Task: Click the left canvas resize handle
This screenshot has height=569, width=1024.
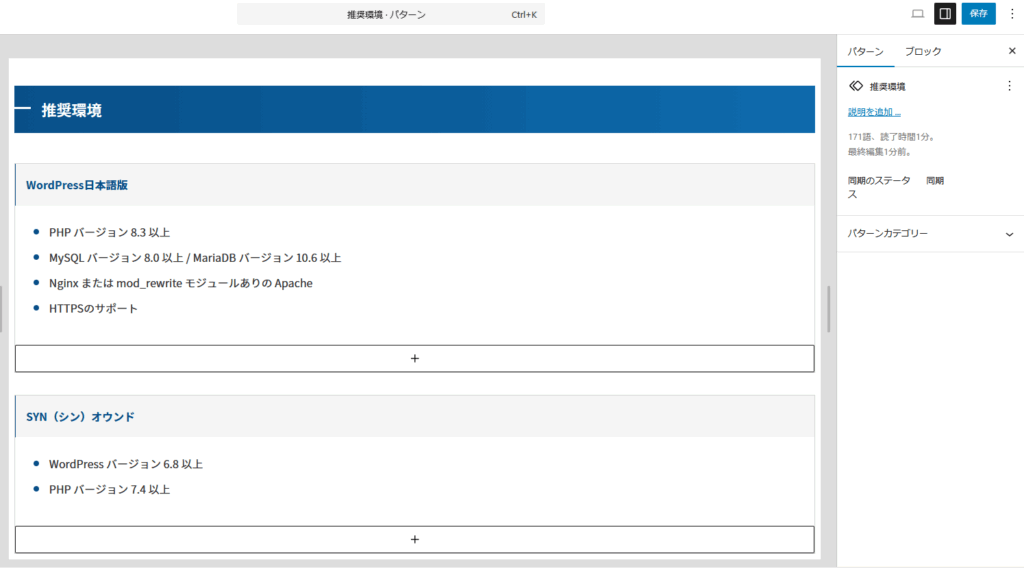Action: tap(2, 309)
